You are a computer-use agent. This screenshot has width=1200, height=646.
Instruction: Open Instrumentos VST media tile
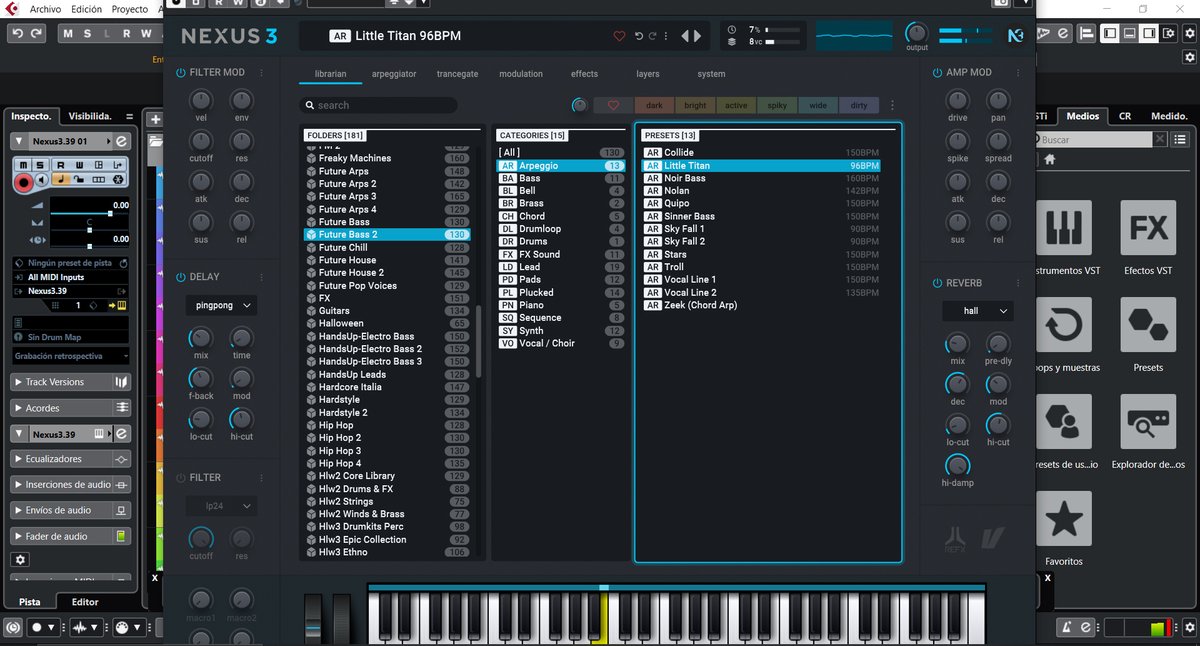(1062, 228)
